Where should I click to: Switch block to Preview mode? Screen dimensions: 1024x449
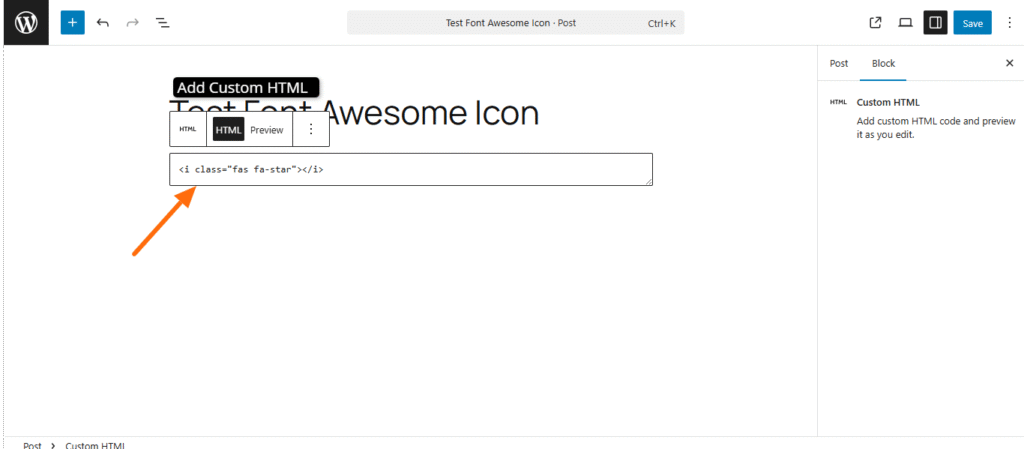pos(266,130)
